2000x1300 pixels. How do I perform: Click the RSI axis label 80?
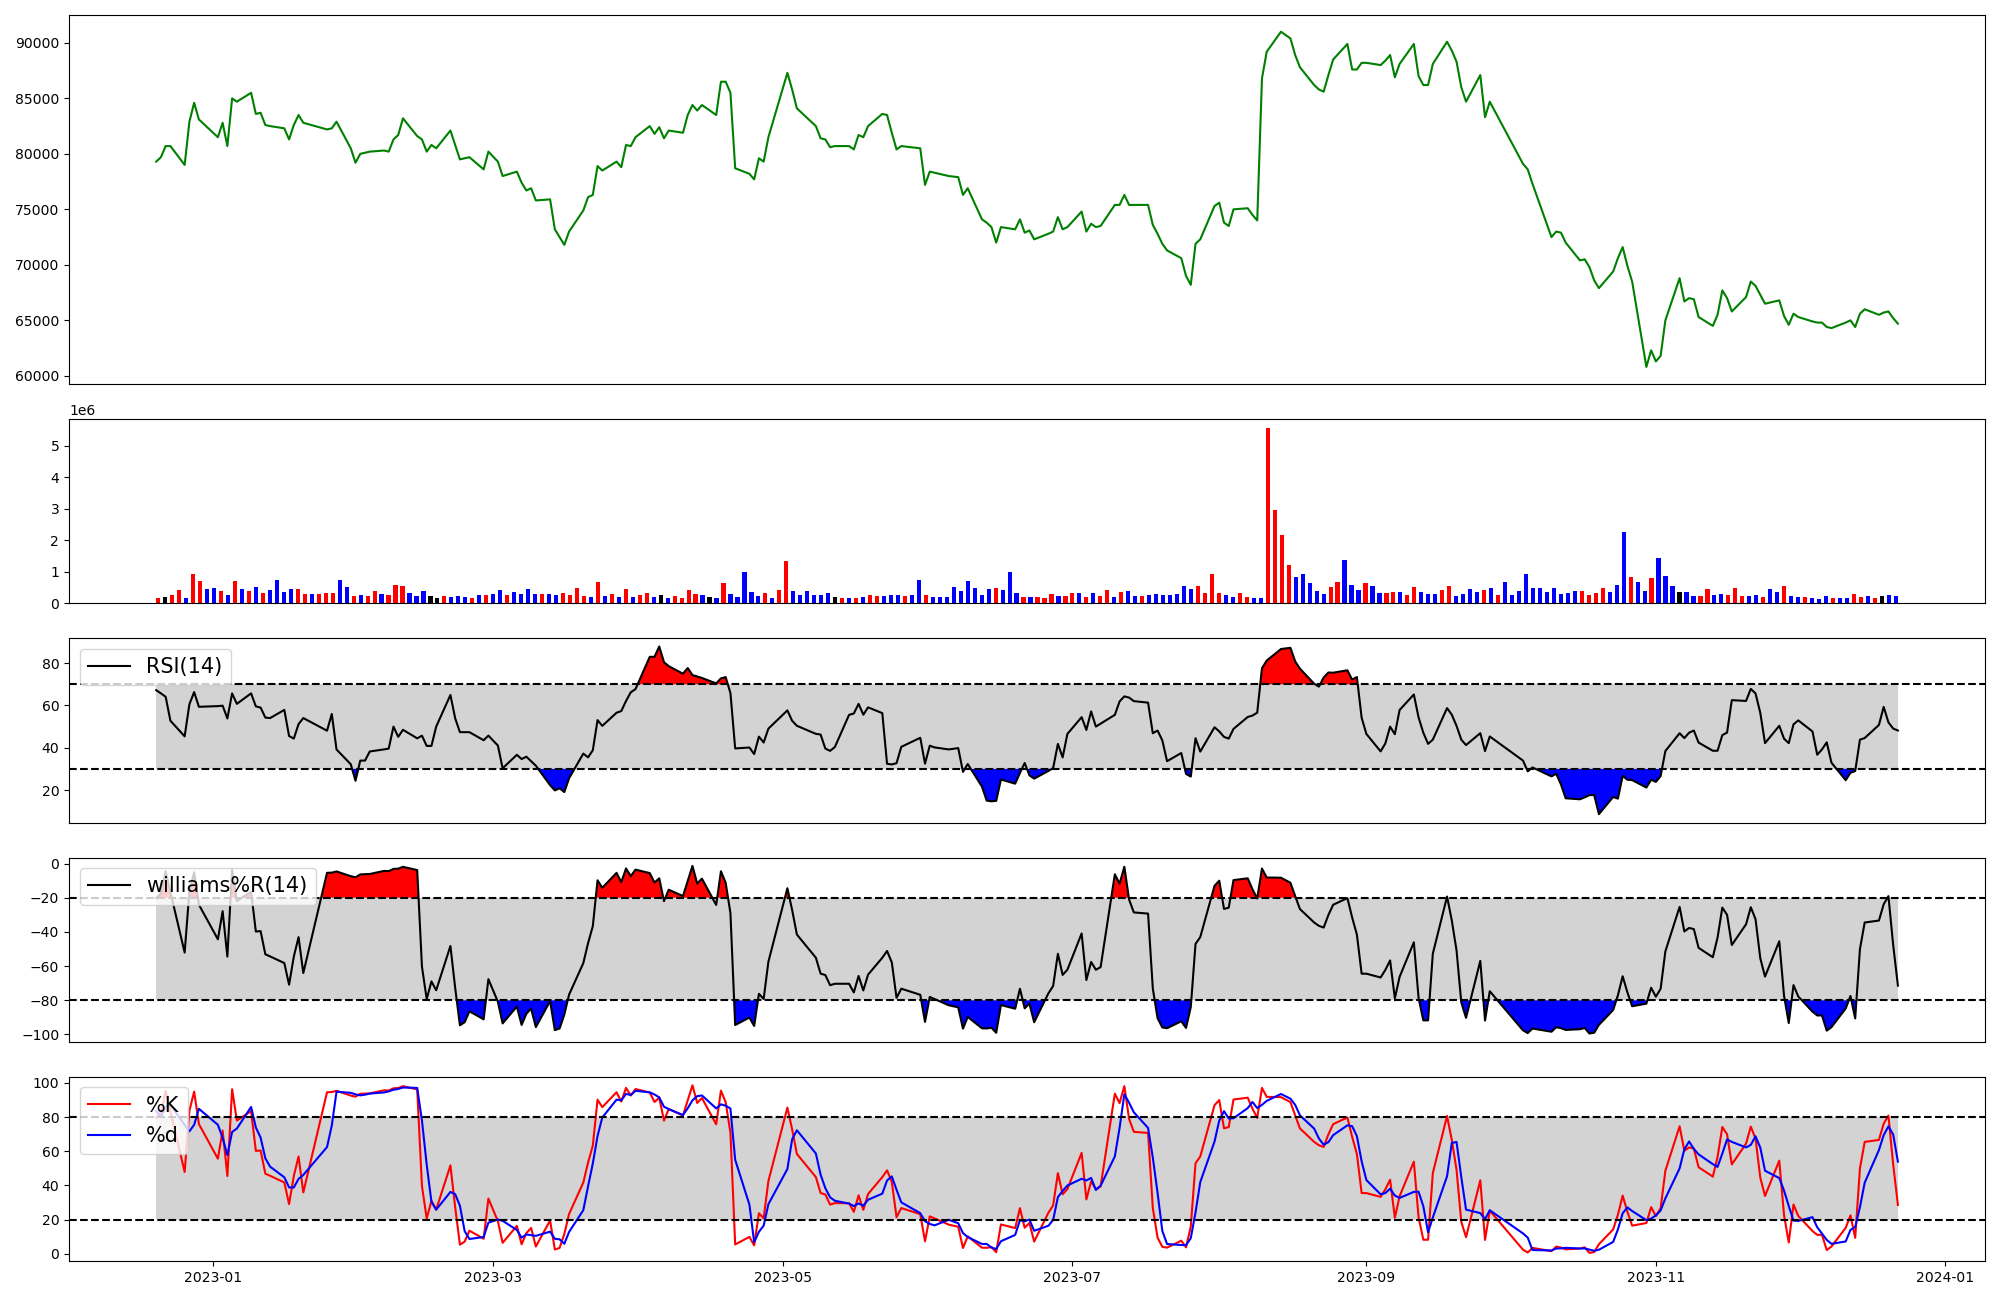(50, 664)
